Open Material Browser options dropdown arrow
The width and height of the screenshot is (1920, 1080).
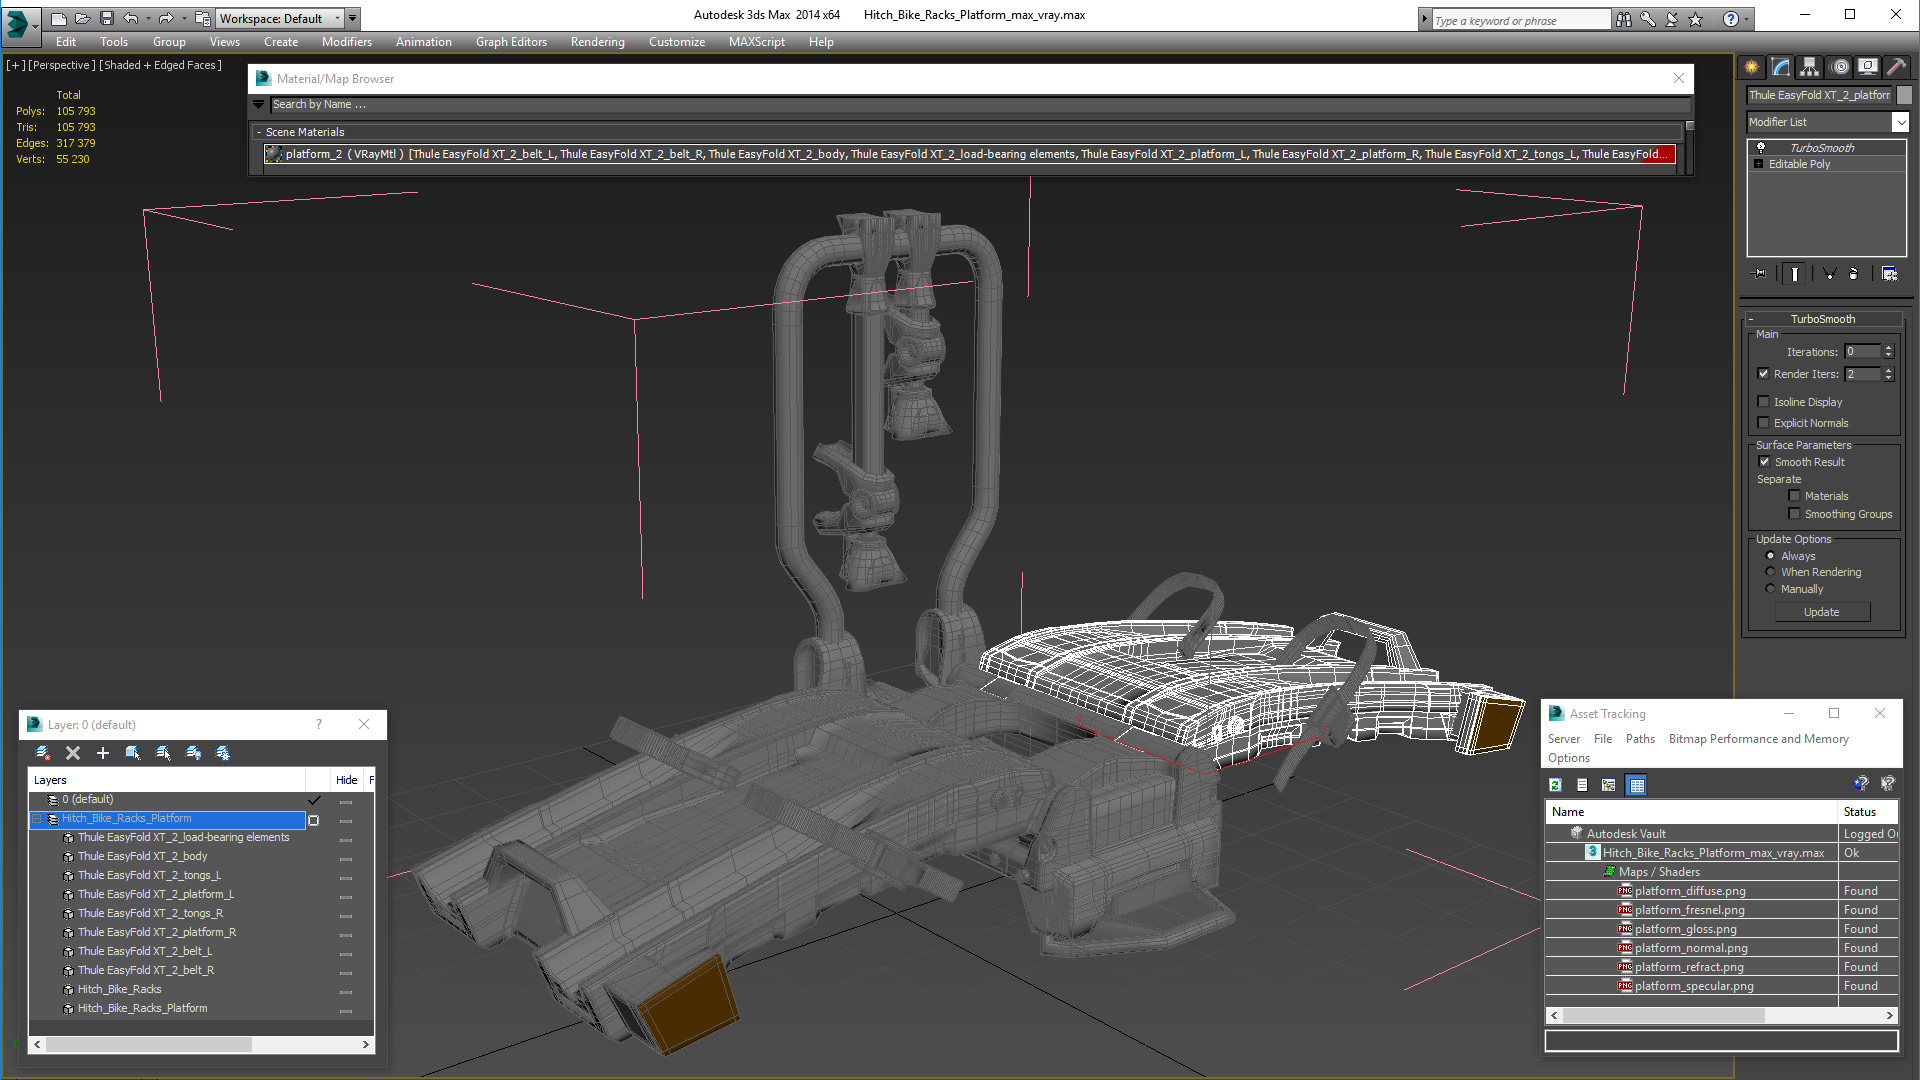tap(259, 104)
